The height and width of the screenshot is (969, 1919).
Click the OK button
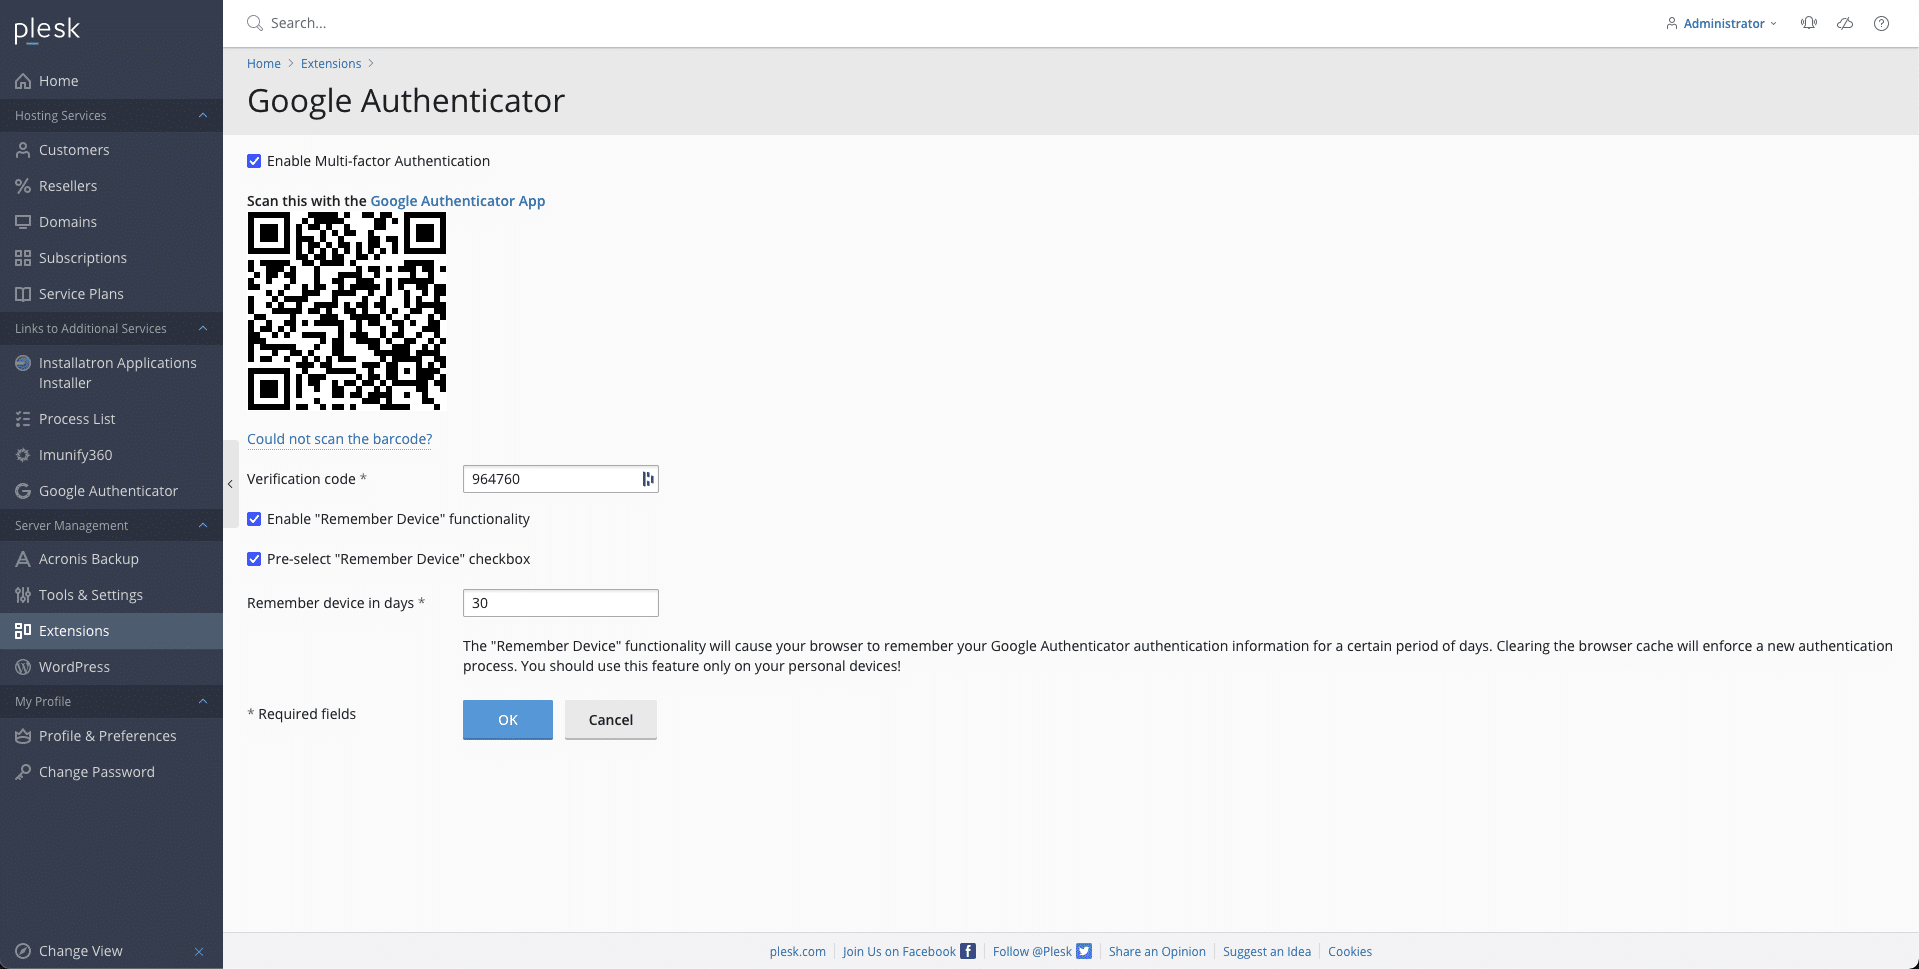tap(508, 720)
